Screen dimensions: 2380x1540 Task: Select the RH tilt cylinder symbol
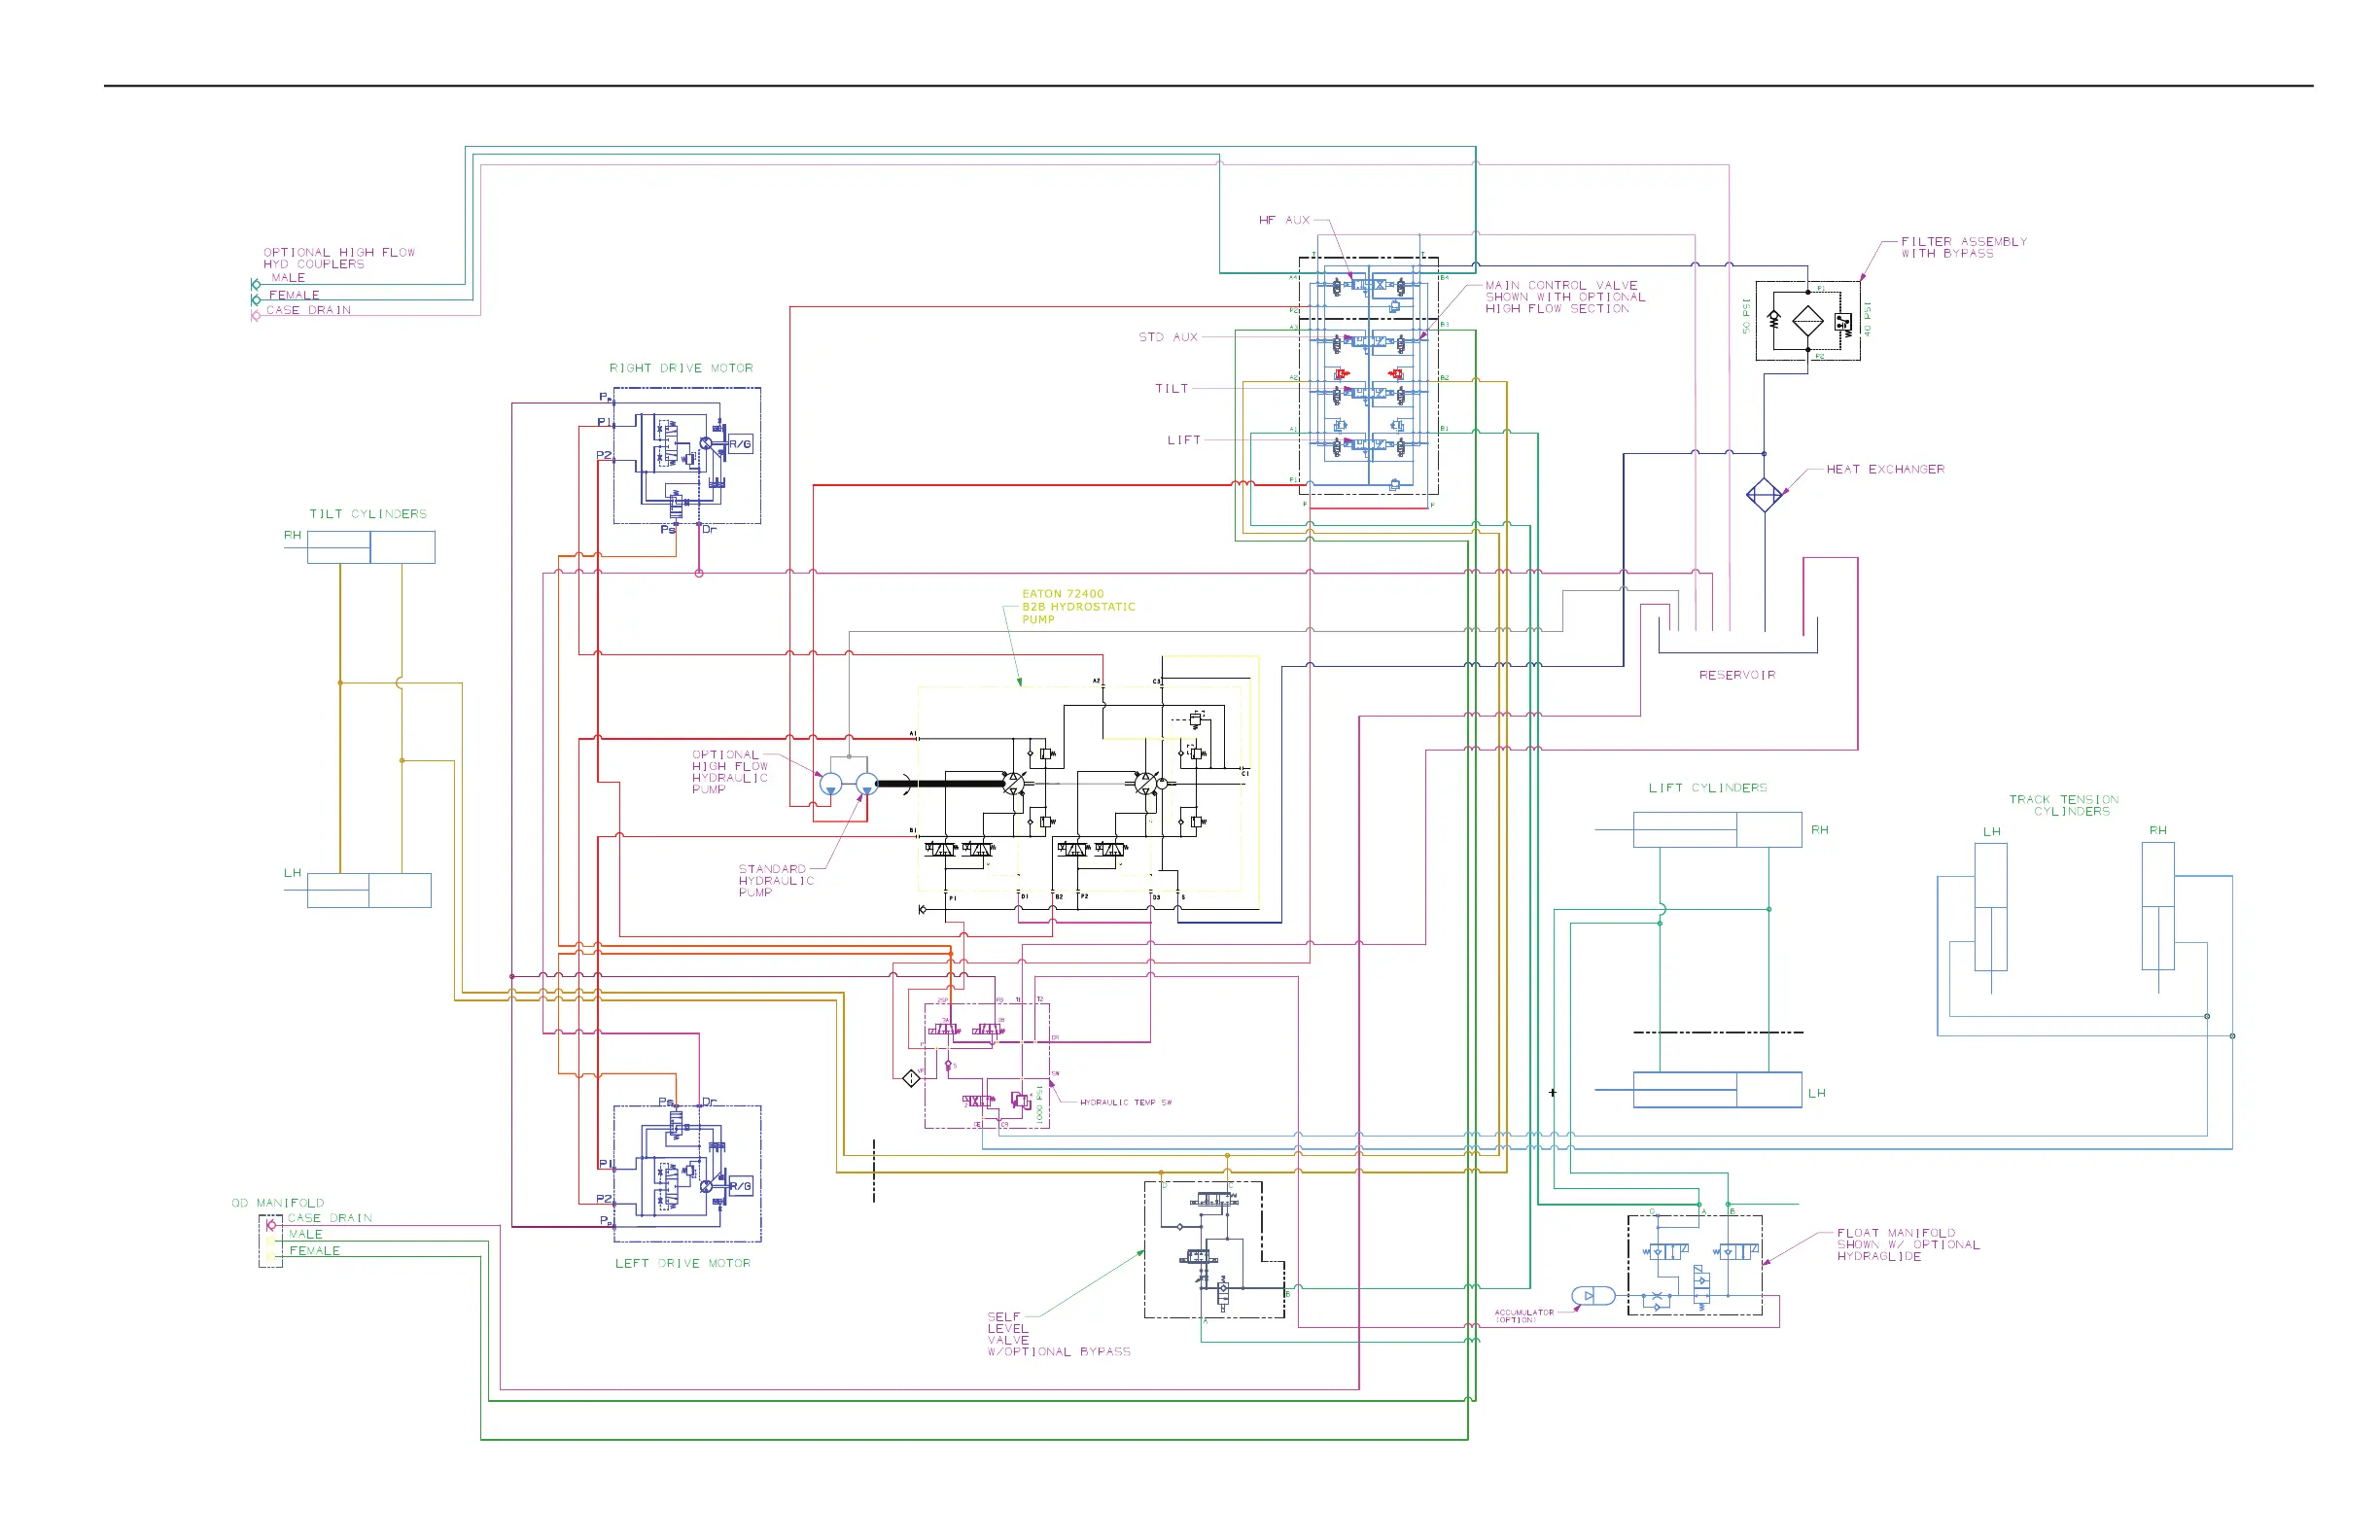(371, 547)
